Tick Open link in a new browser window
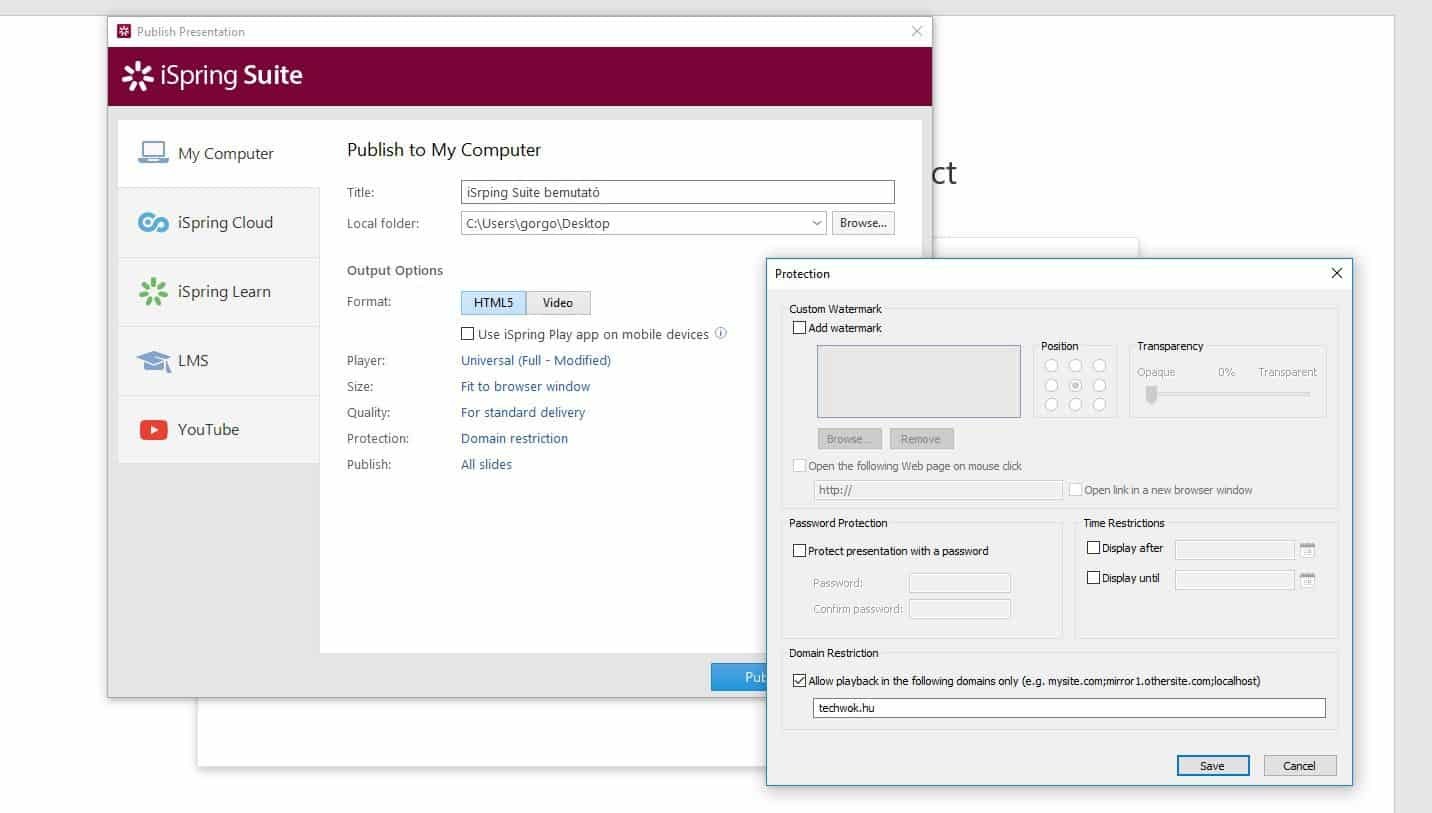 1075,490
